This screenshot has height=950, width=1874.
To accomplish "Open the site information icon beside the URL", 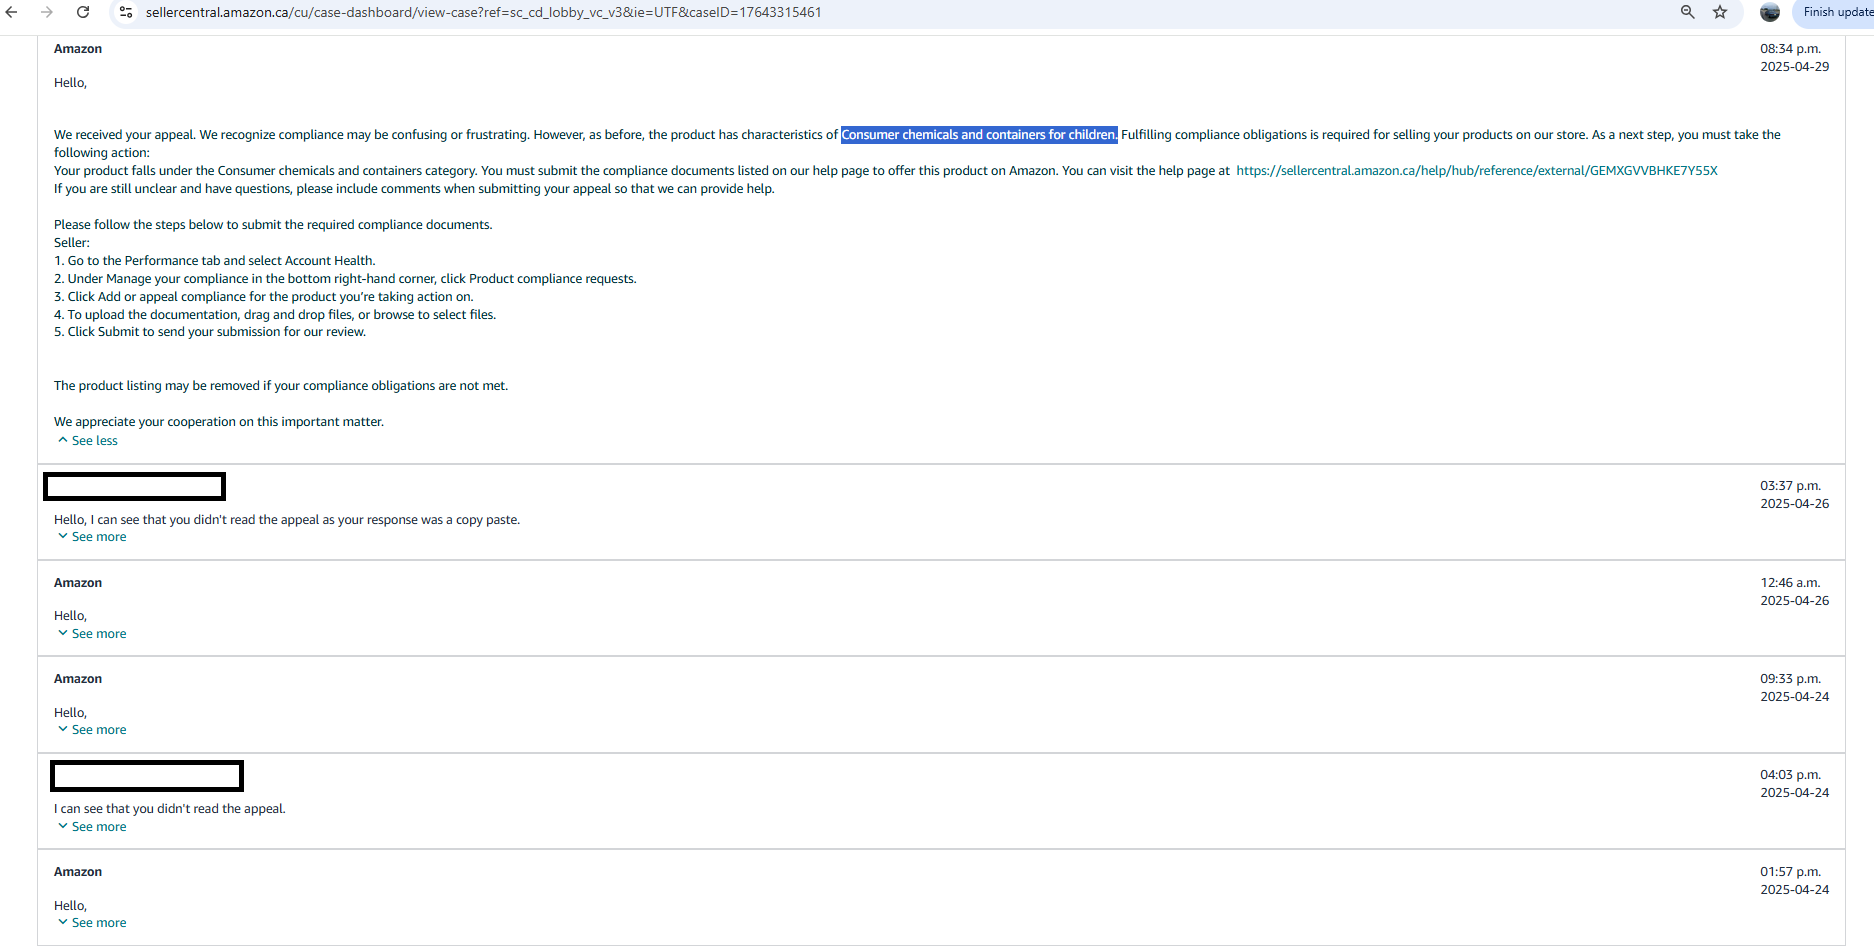I will point(126,12).
